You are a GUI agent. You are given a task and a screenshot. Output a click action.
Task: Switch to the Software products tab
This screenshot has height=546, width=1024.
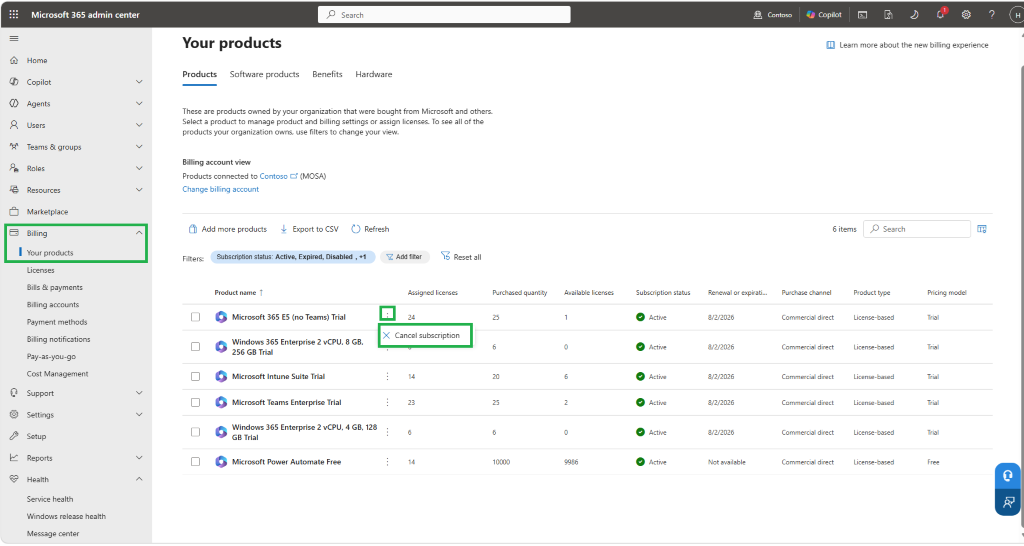264,74
